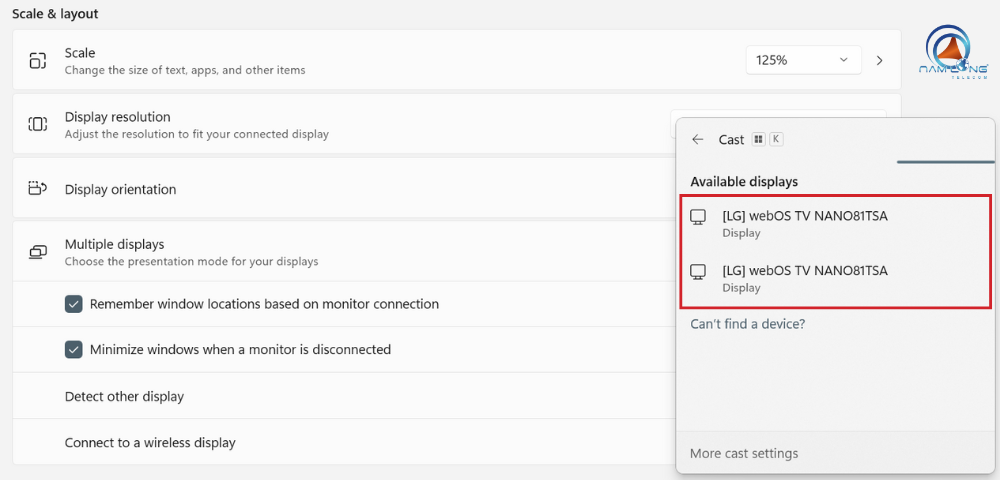Open More cast settings
1000x480 pixels.
pos(744,453)
